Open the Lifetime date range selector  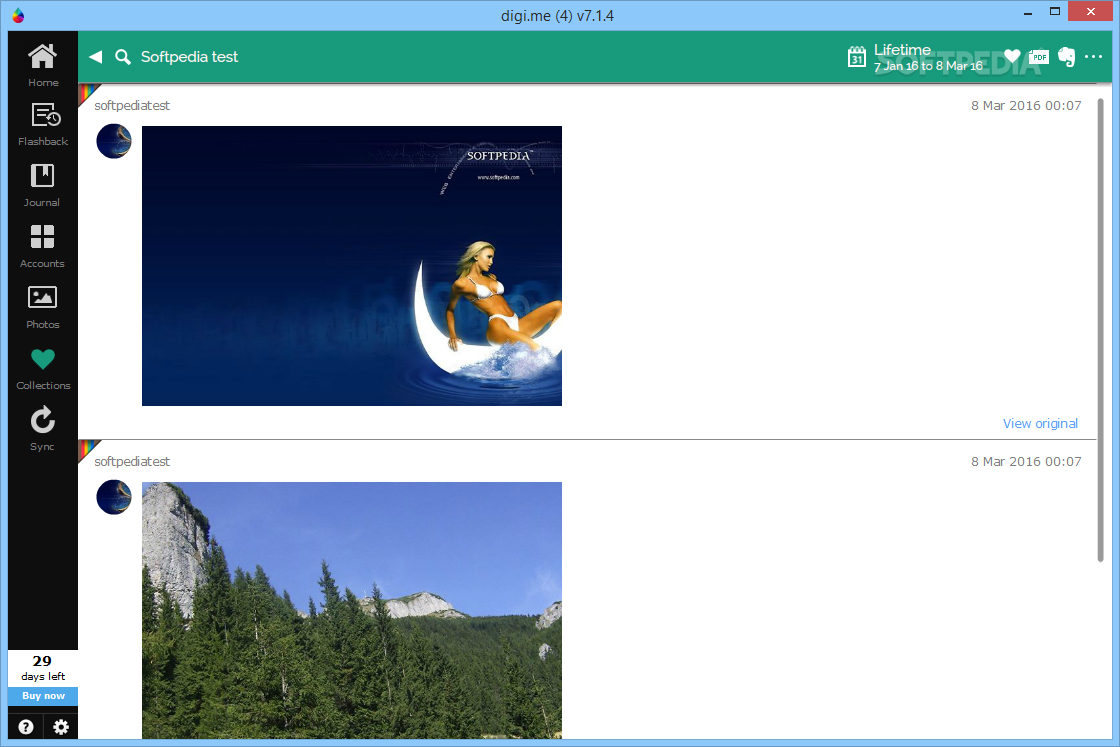tap(928, 57)
